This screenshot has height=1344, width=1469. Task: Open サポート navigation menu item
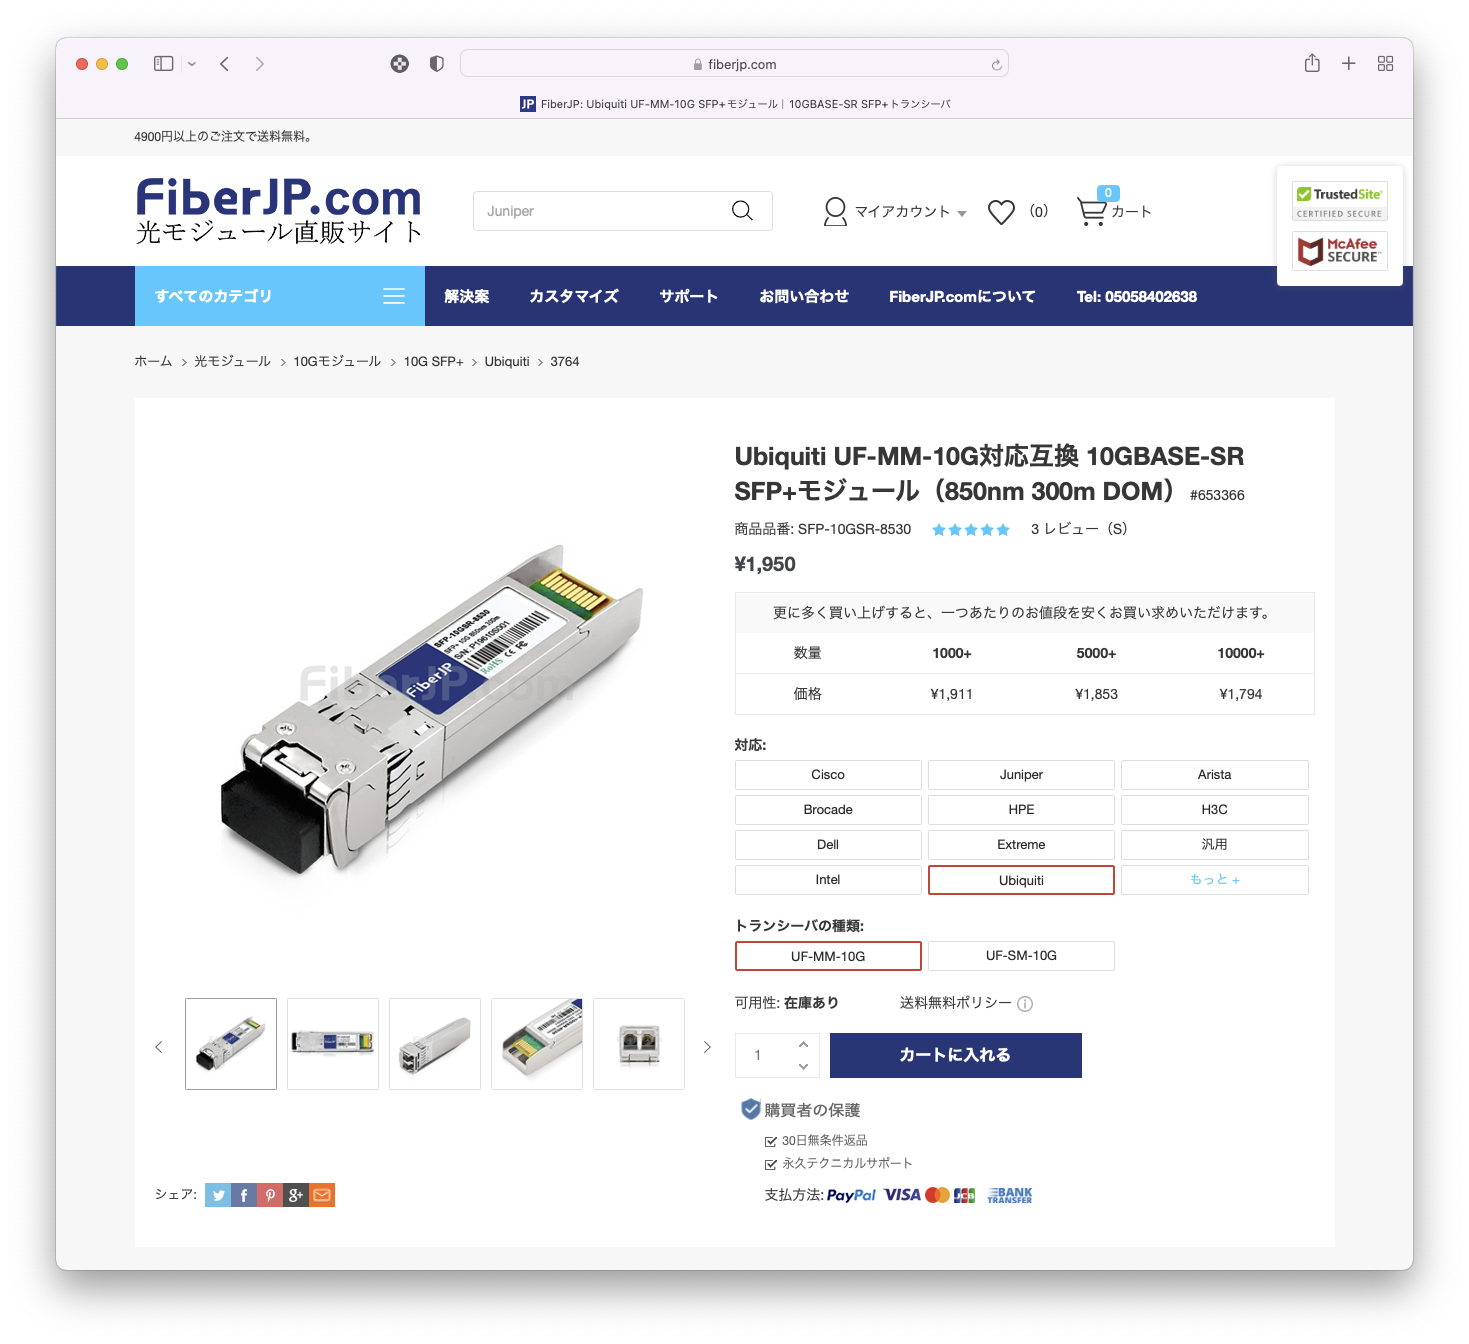(x=688, y=296)
